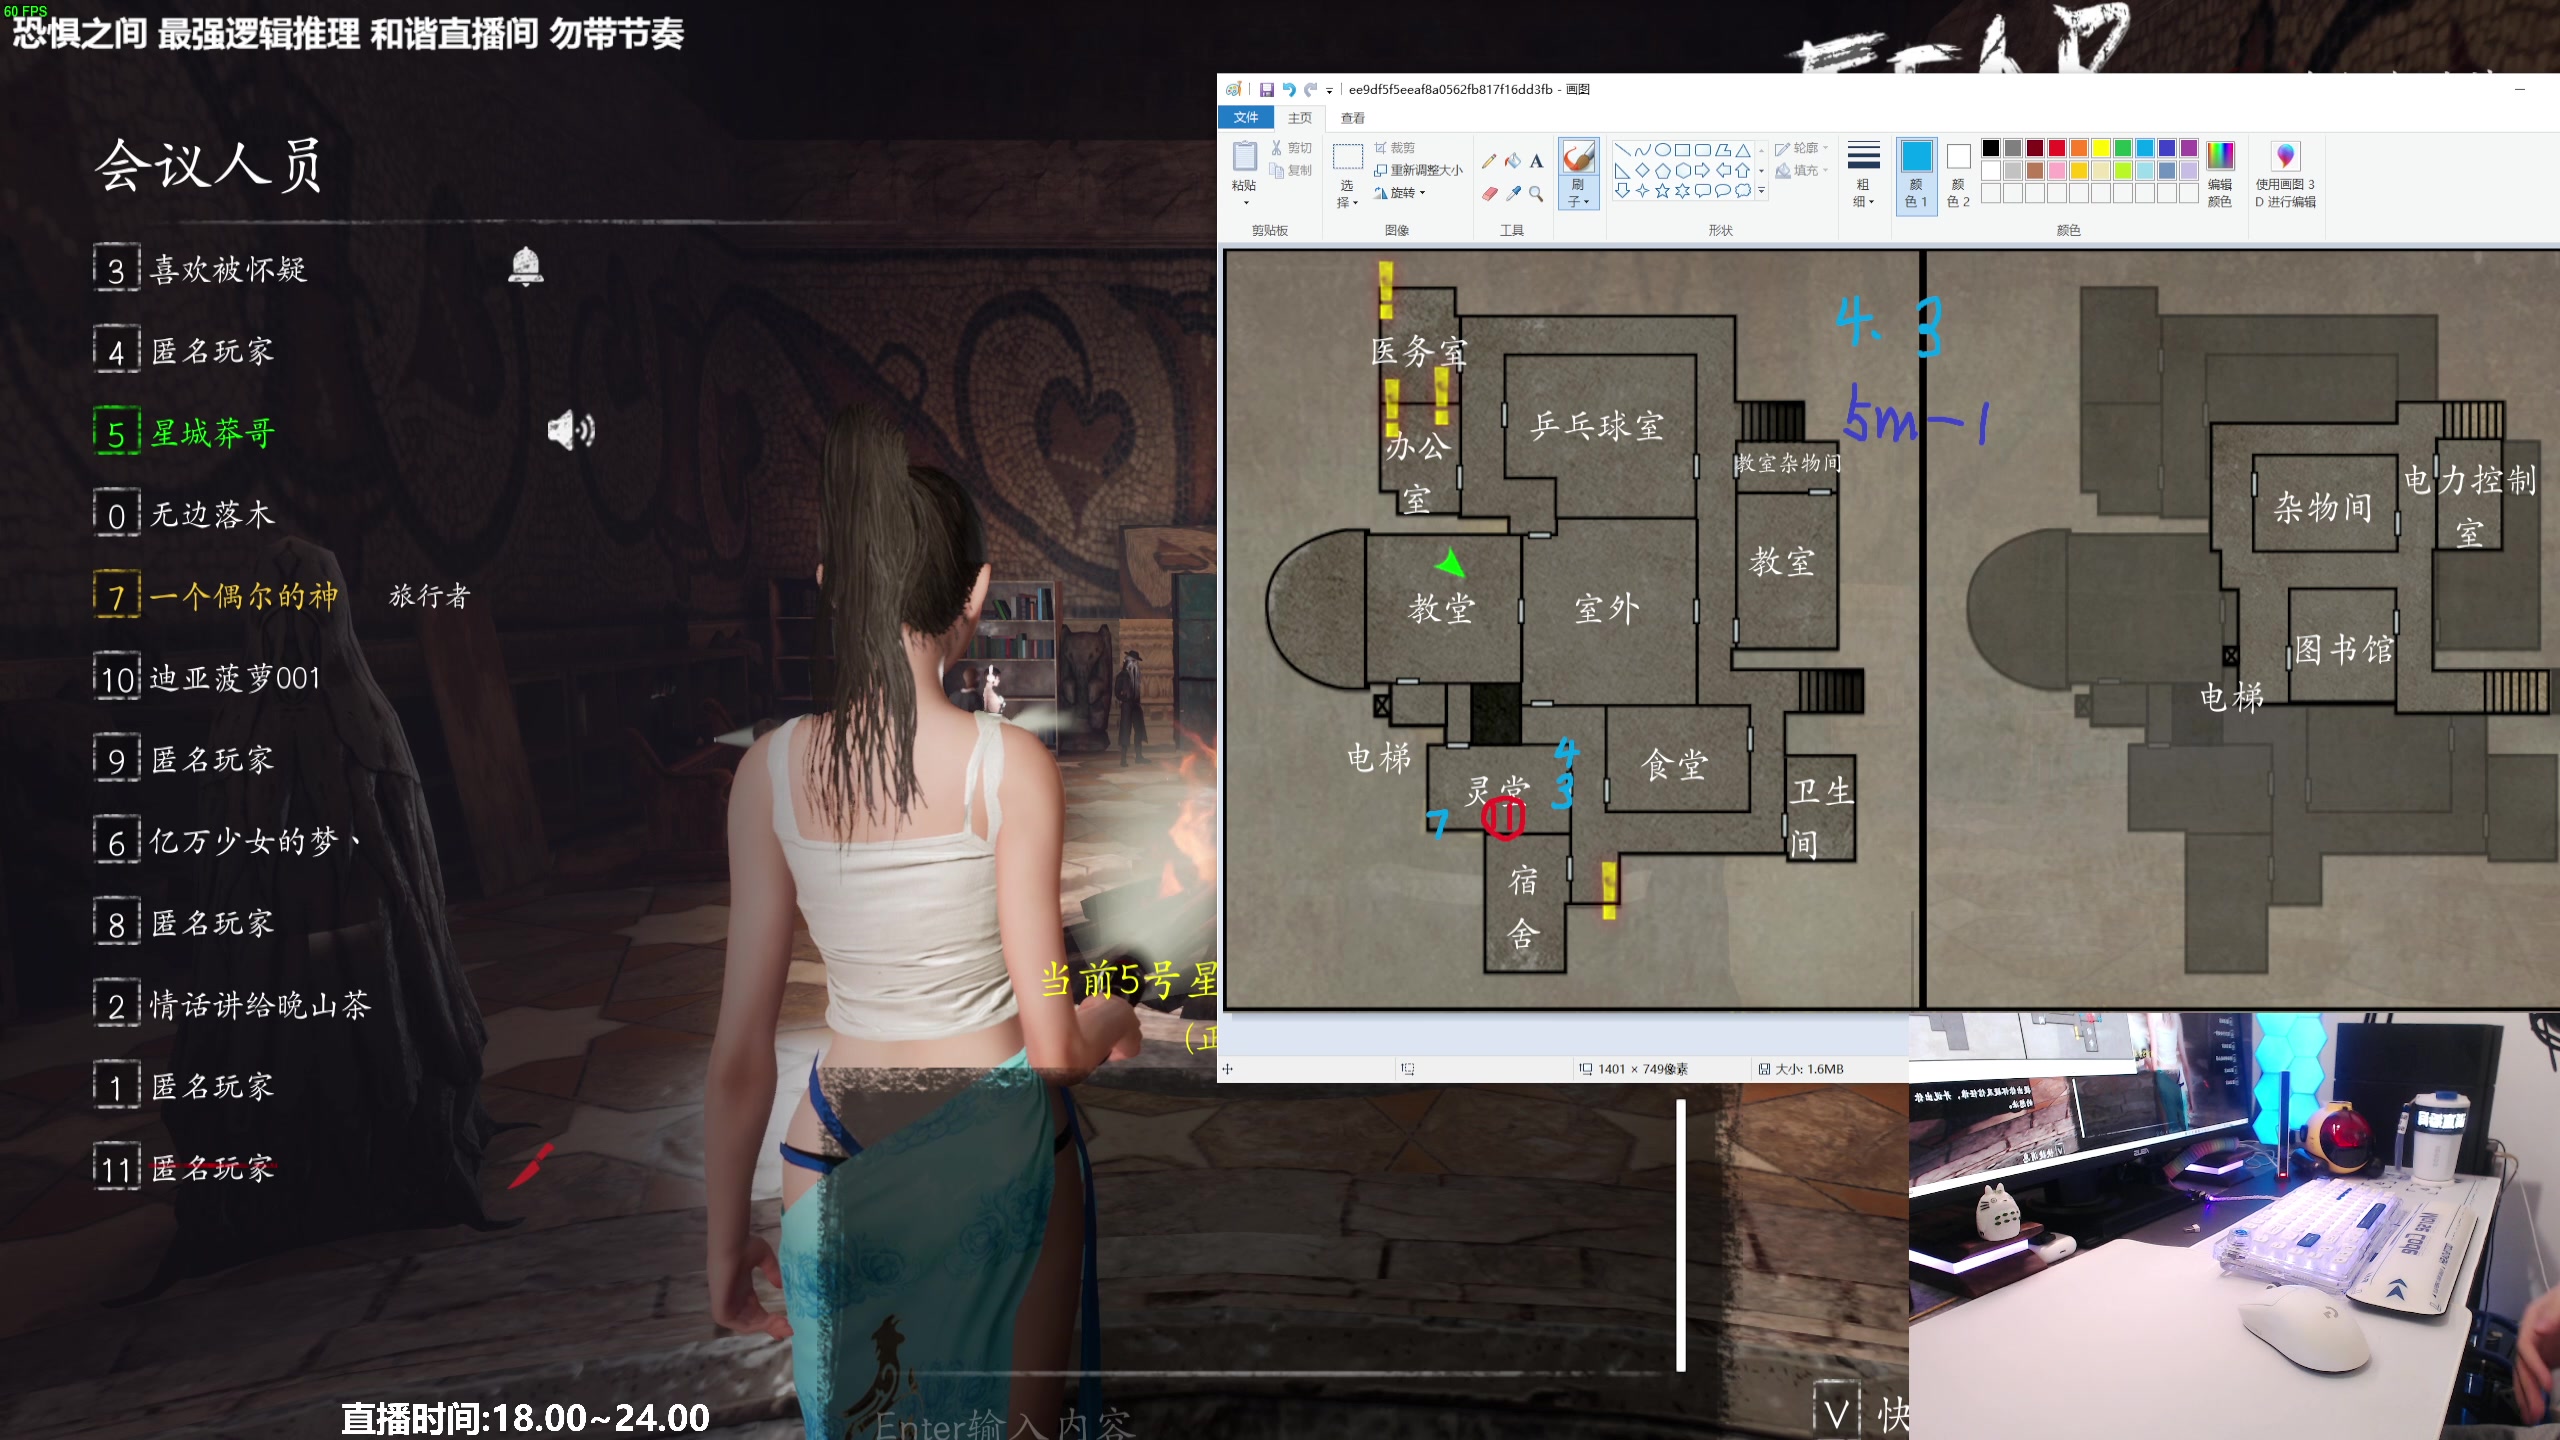This screenshot has width=2560, height=1440.
Task: Select player 0 无边落木 in meeting list
Action: pos(184,515)
